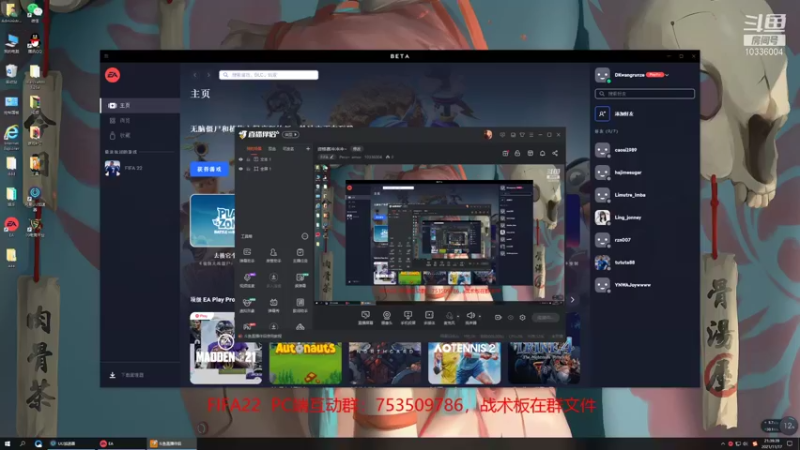Switch to second scene tab in streaming tool
The width and height of the screenshot is (800, 450).
[x=272, y=149]
